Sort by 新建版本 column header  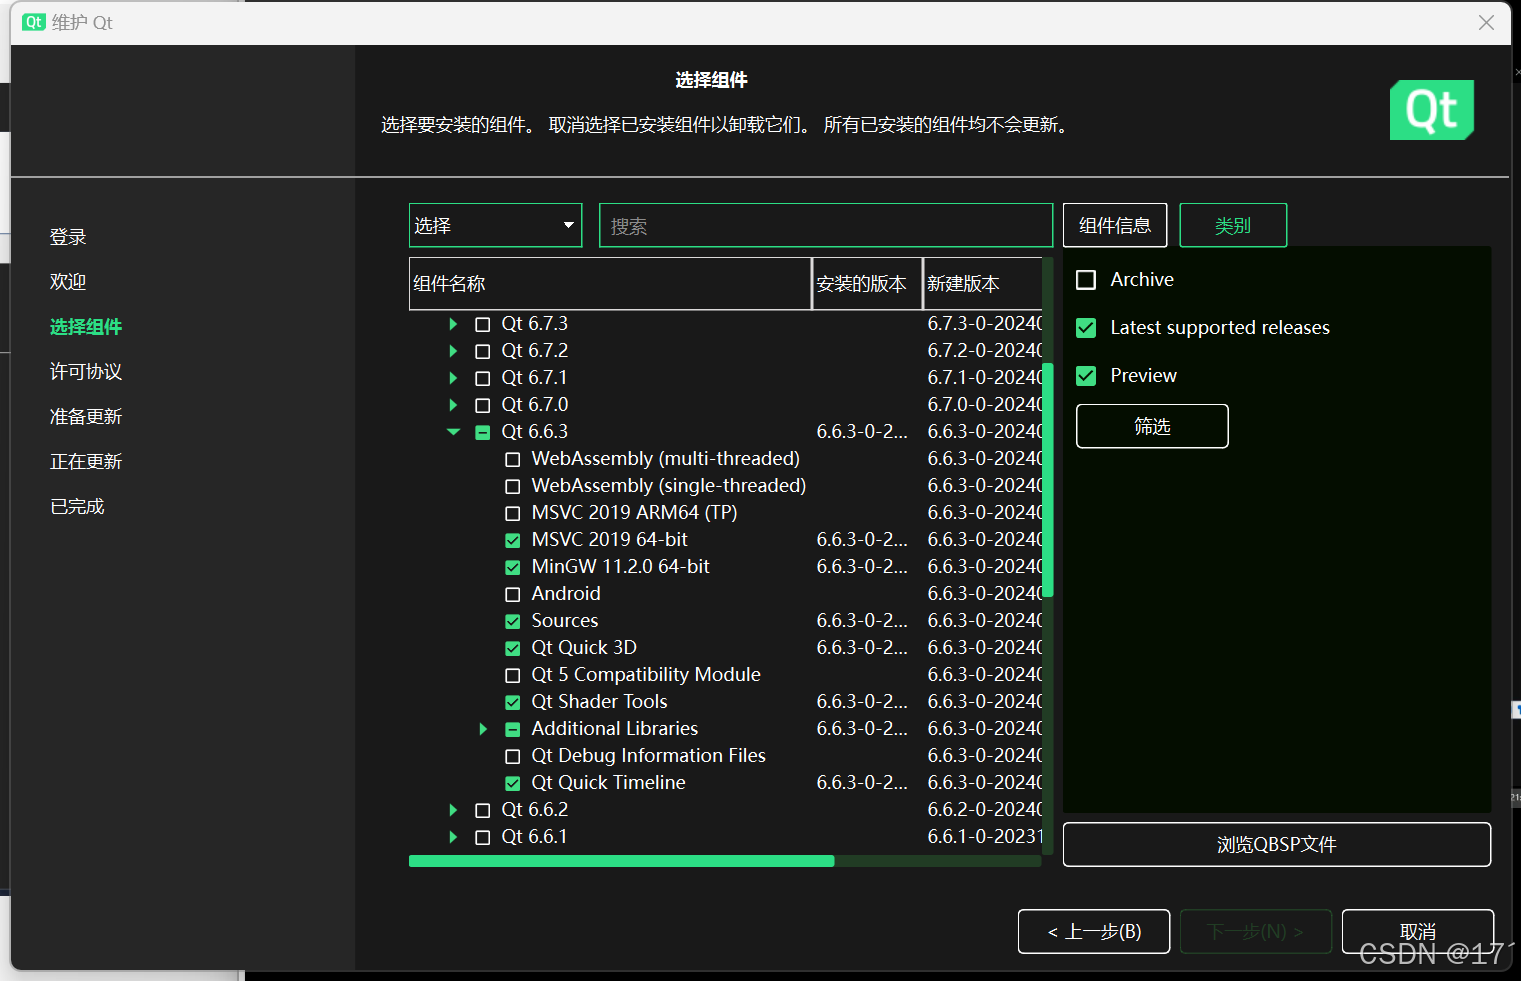982,284
